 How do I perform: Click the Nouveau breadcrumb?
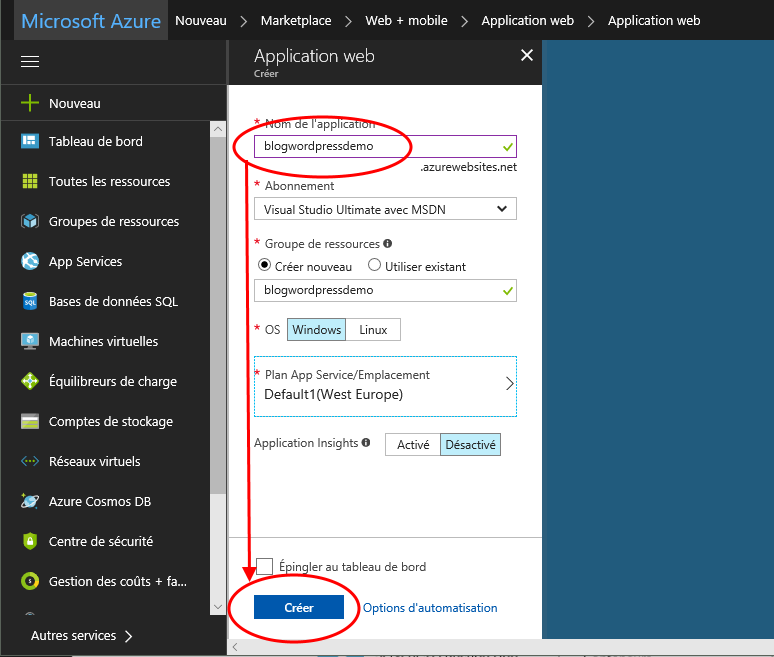pyautogui.click(x=201, y=21)
